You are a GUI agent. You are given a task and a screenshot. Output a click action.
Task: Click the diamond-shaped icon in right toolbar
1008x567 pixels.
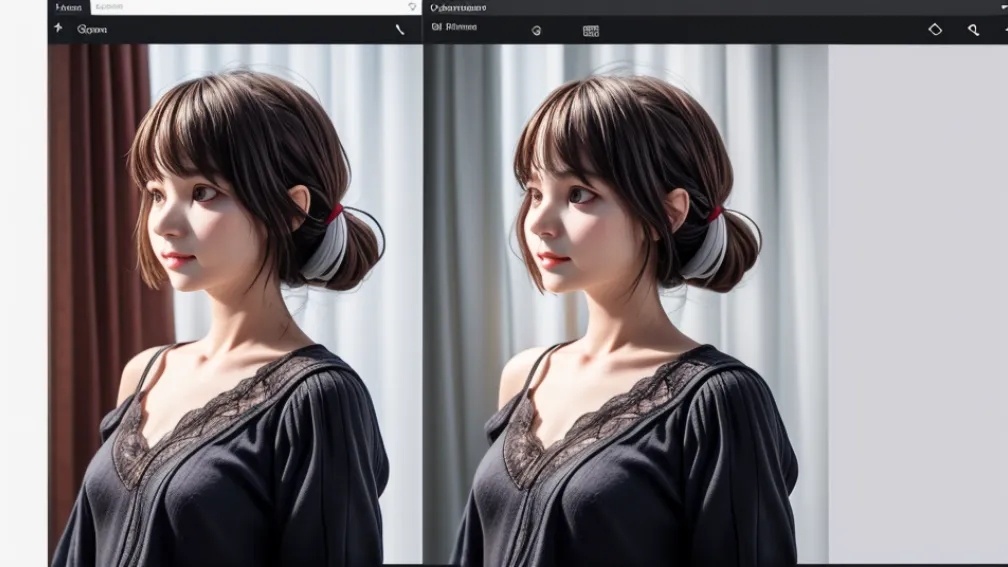(935, 30)
